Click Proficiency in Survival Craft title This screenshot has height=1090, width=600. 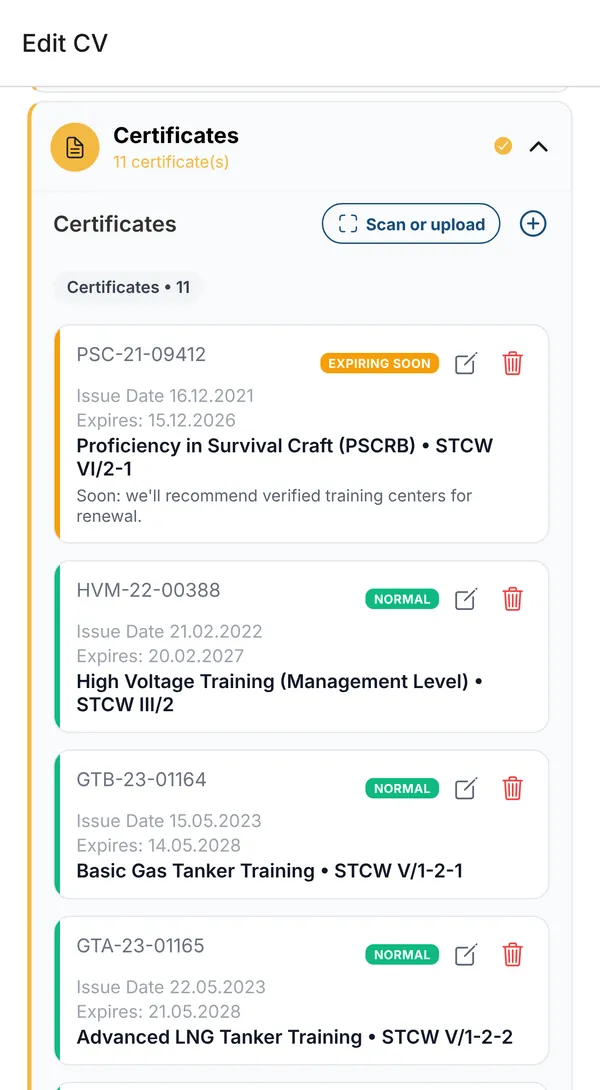[x=284, y=457]
